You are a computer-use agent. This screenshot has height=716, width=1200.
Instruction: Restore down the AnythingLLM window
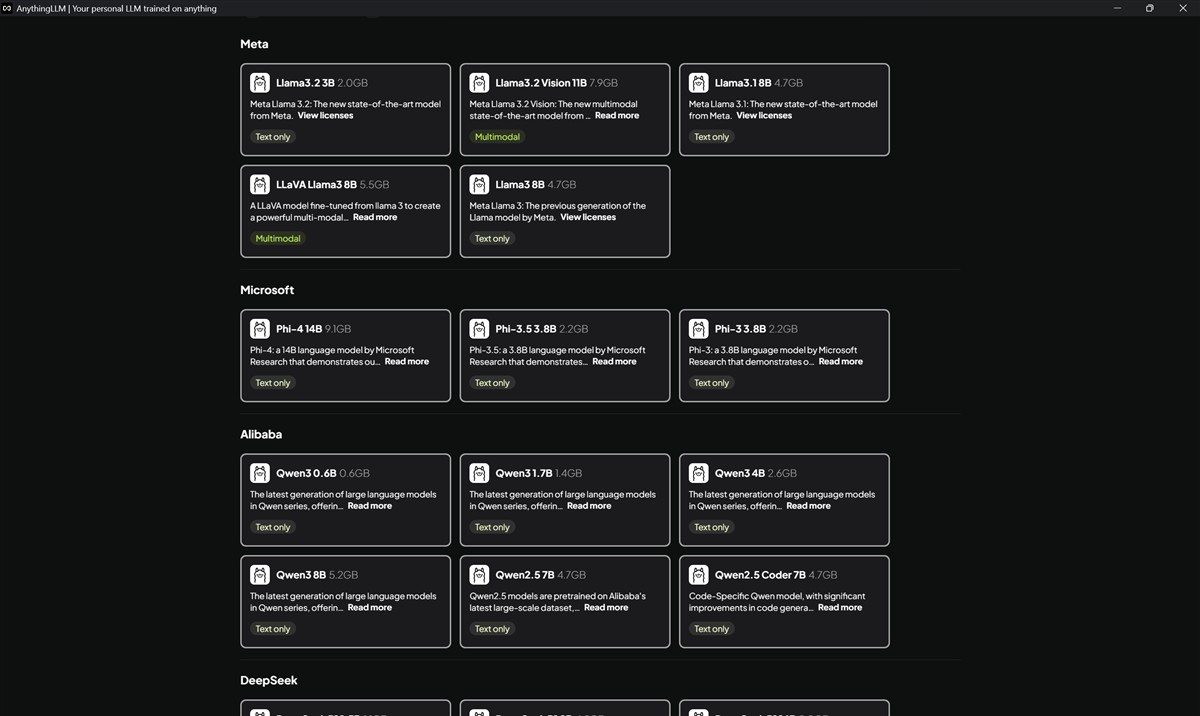(x=1149, y=8)
